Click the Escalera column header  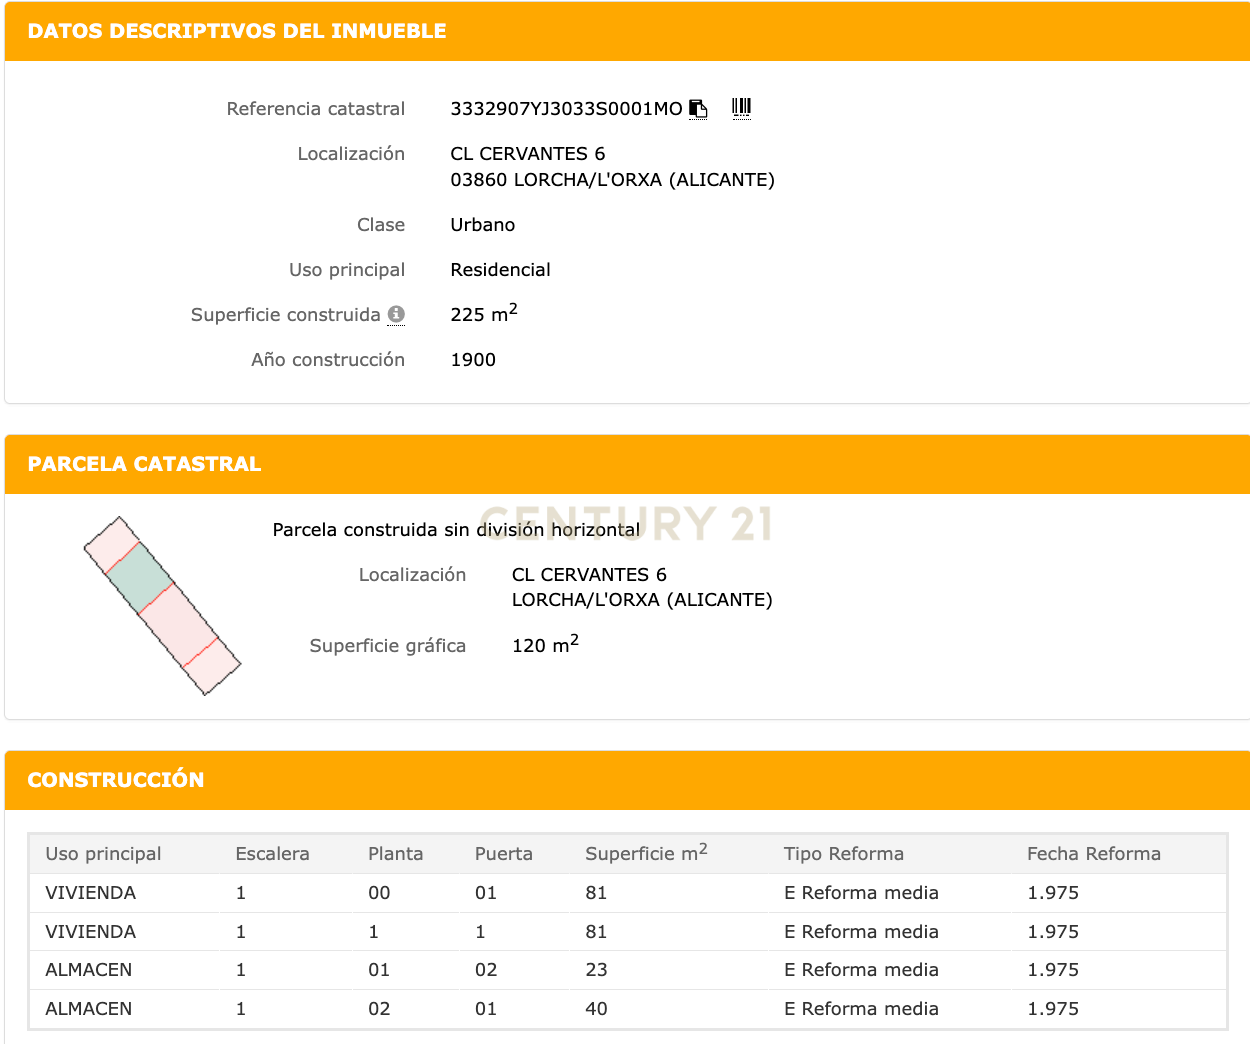pos(272,854)
